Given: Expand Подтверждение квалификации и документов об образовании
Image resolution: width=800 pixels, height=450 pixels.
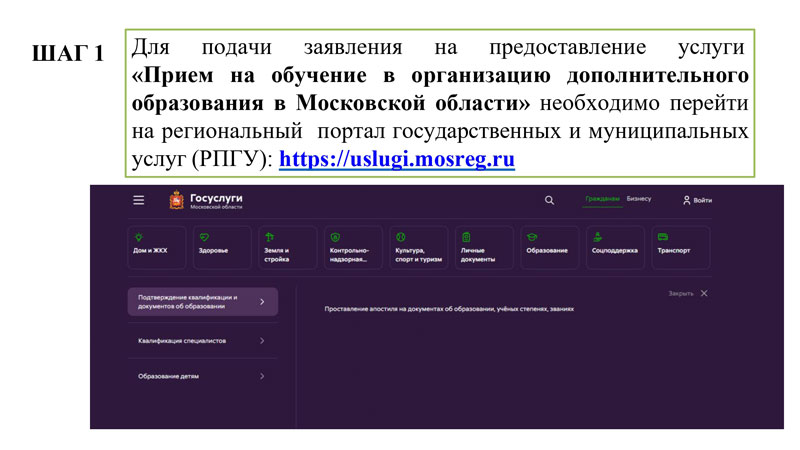Looking at the screenshot, I should click(202, 301).
